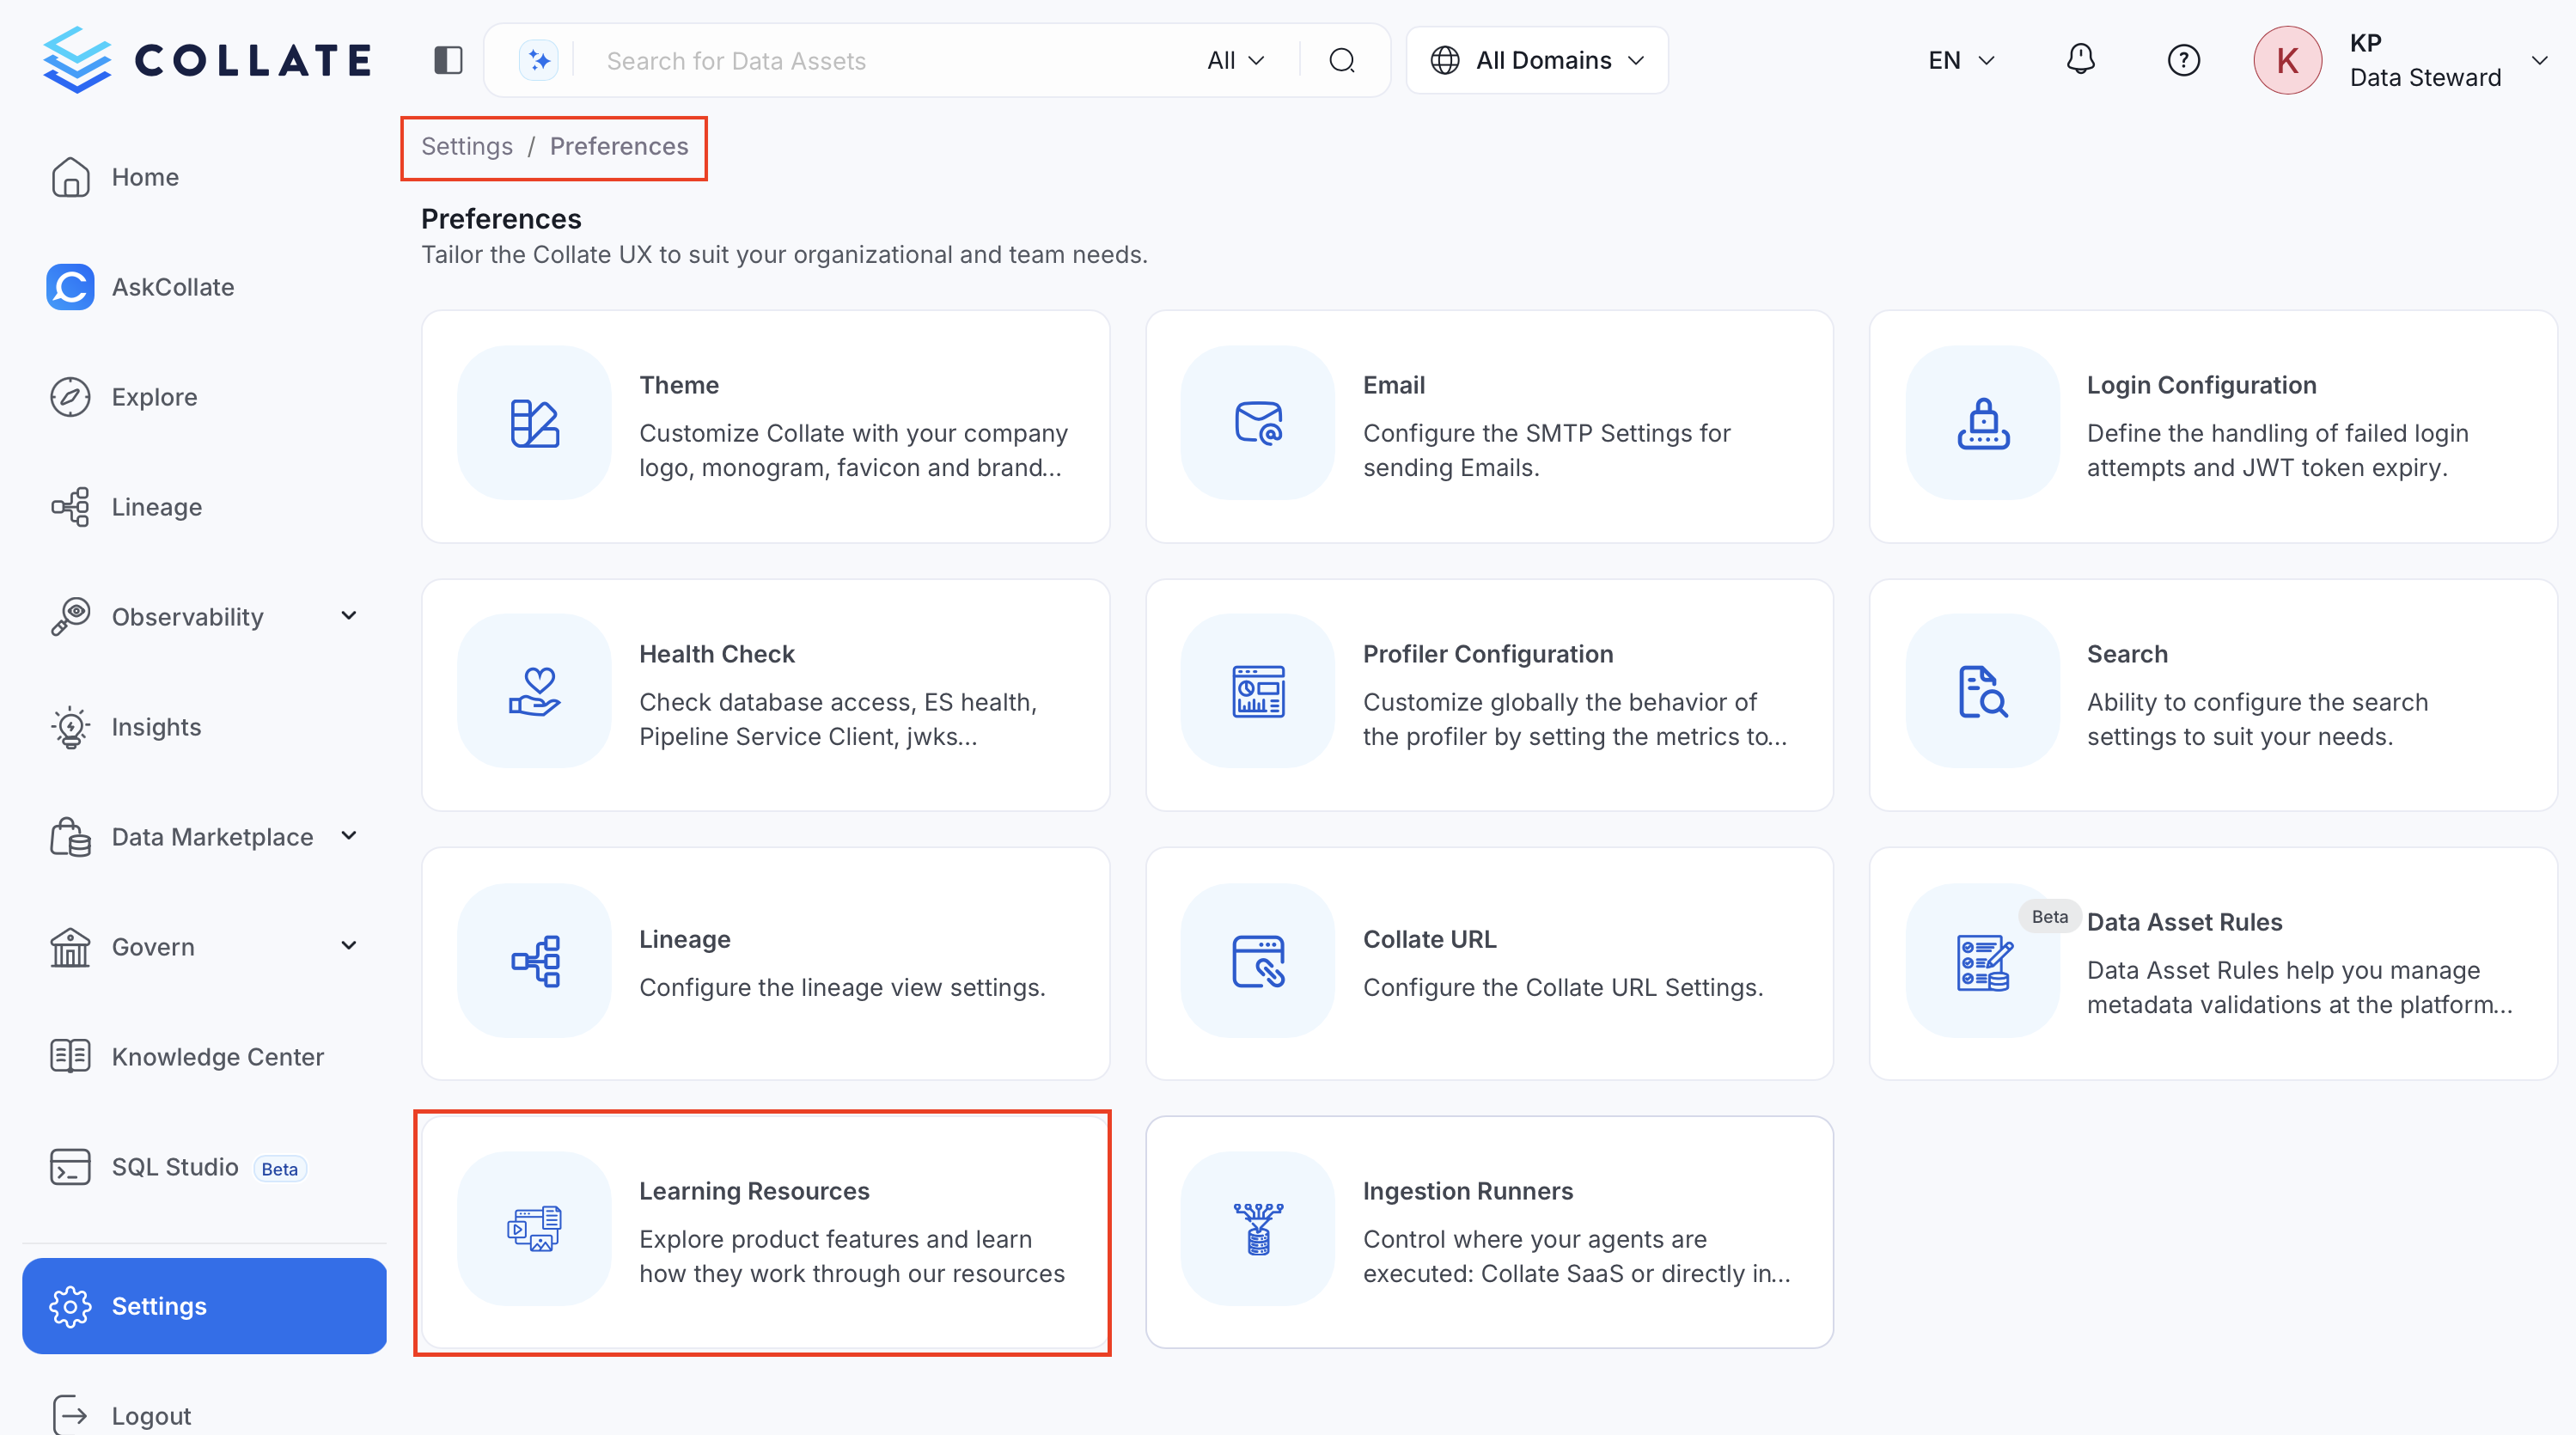The width and height of the screenshot is (2576, 1435).
Task: Open Knowledge Center from the sidebar
Action: pos(218,1057)
